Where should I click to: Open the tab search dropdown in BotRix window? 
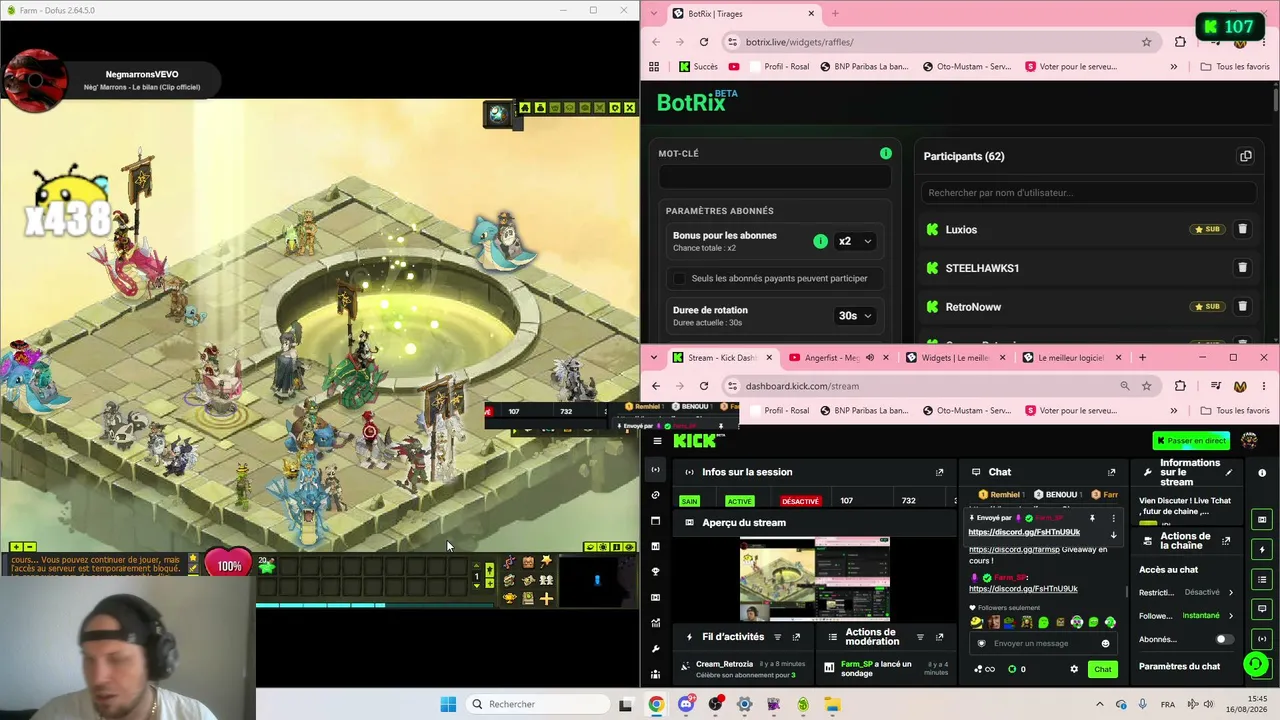click(654, 14)
